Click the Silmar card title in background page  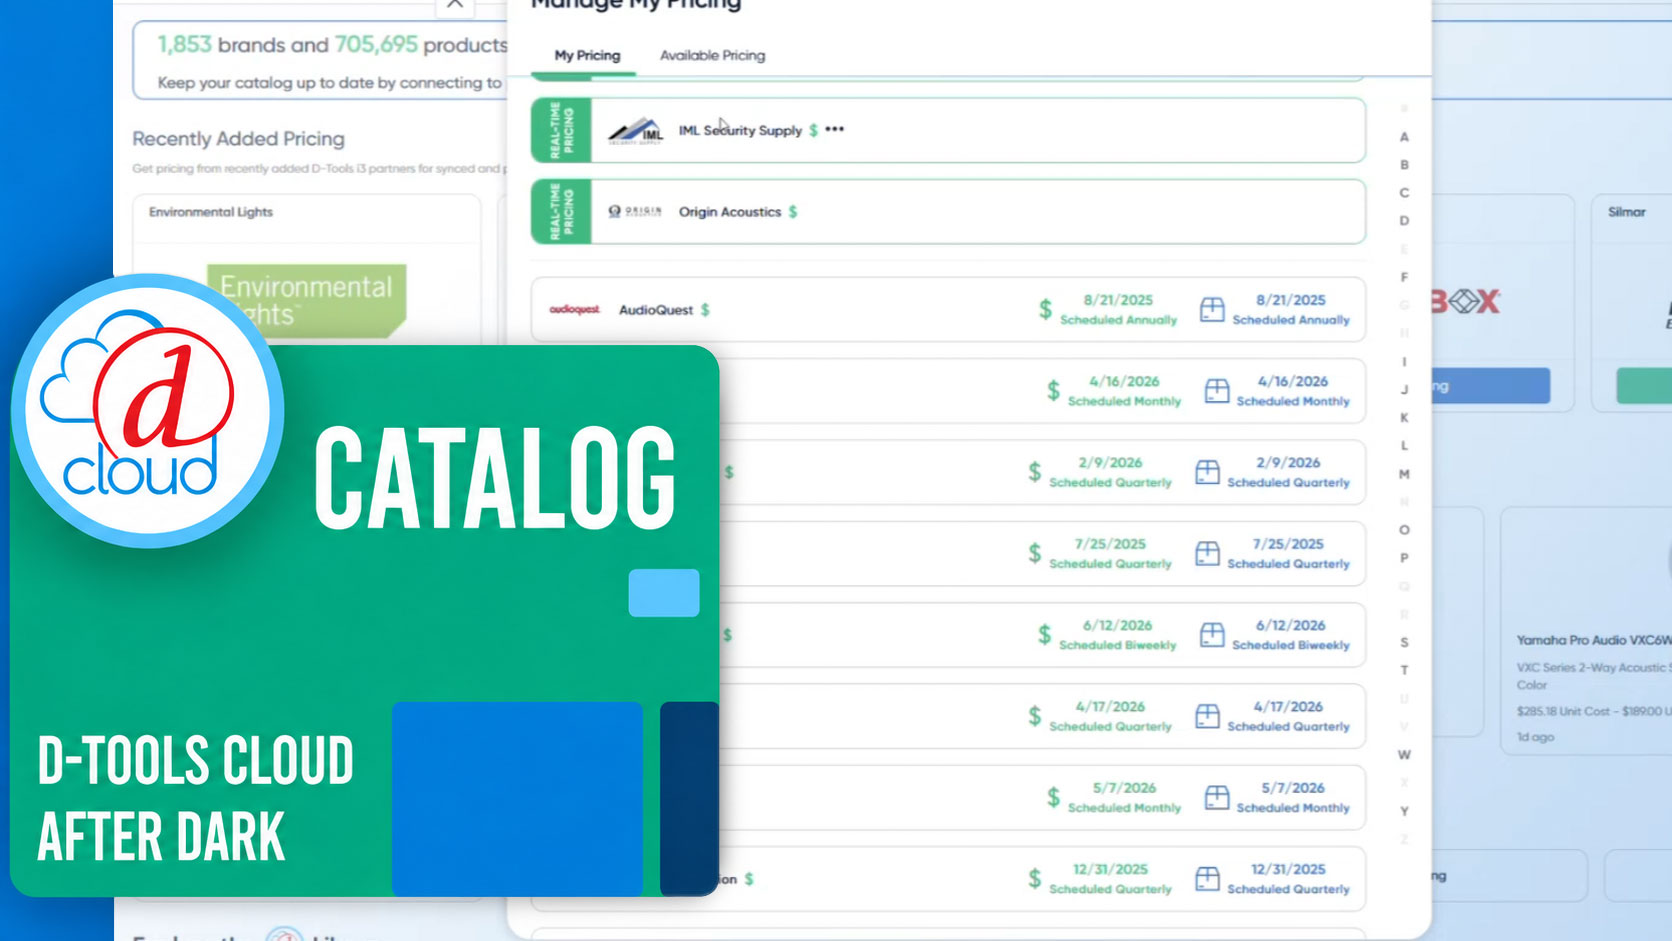1626,212
